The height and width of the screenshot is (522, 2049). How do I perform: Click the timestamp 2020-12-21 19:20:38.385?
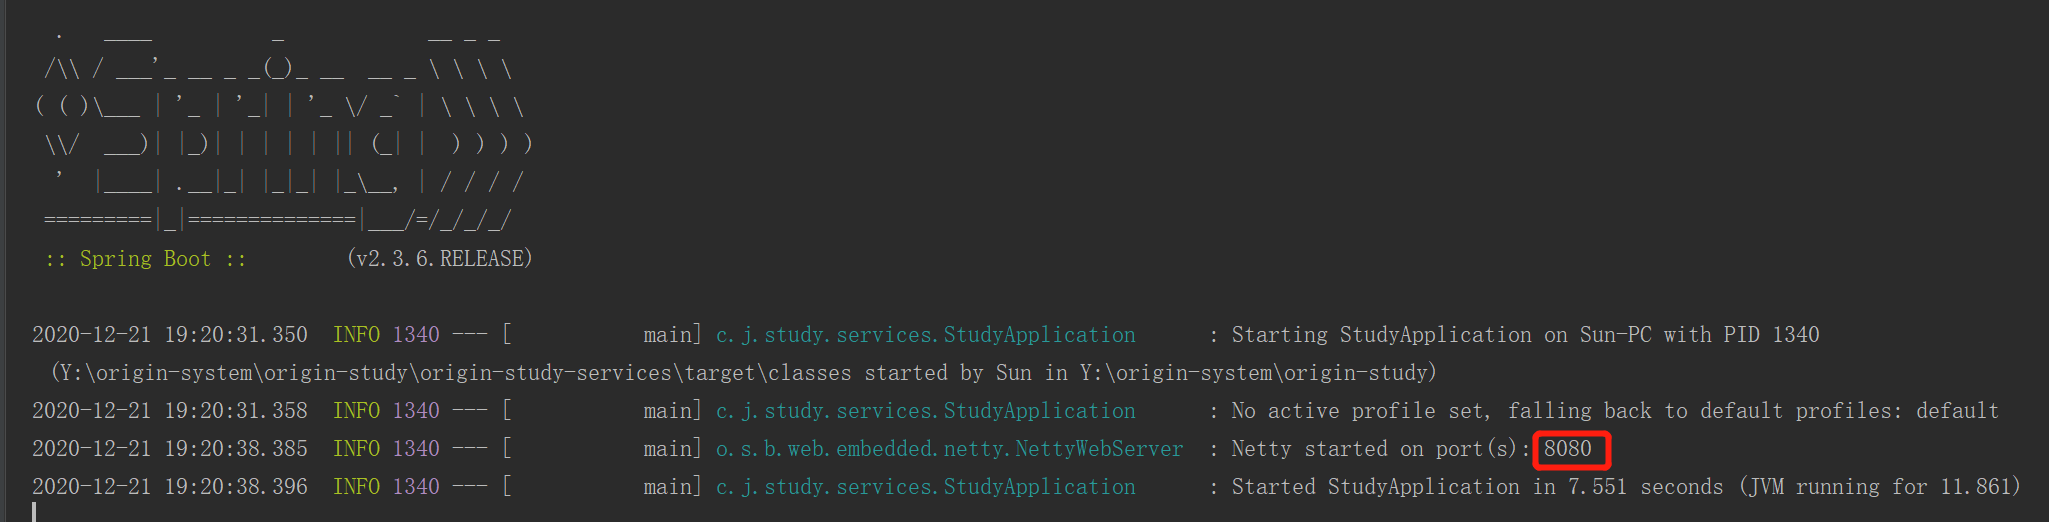tap(170, 449)
